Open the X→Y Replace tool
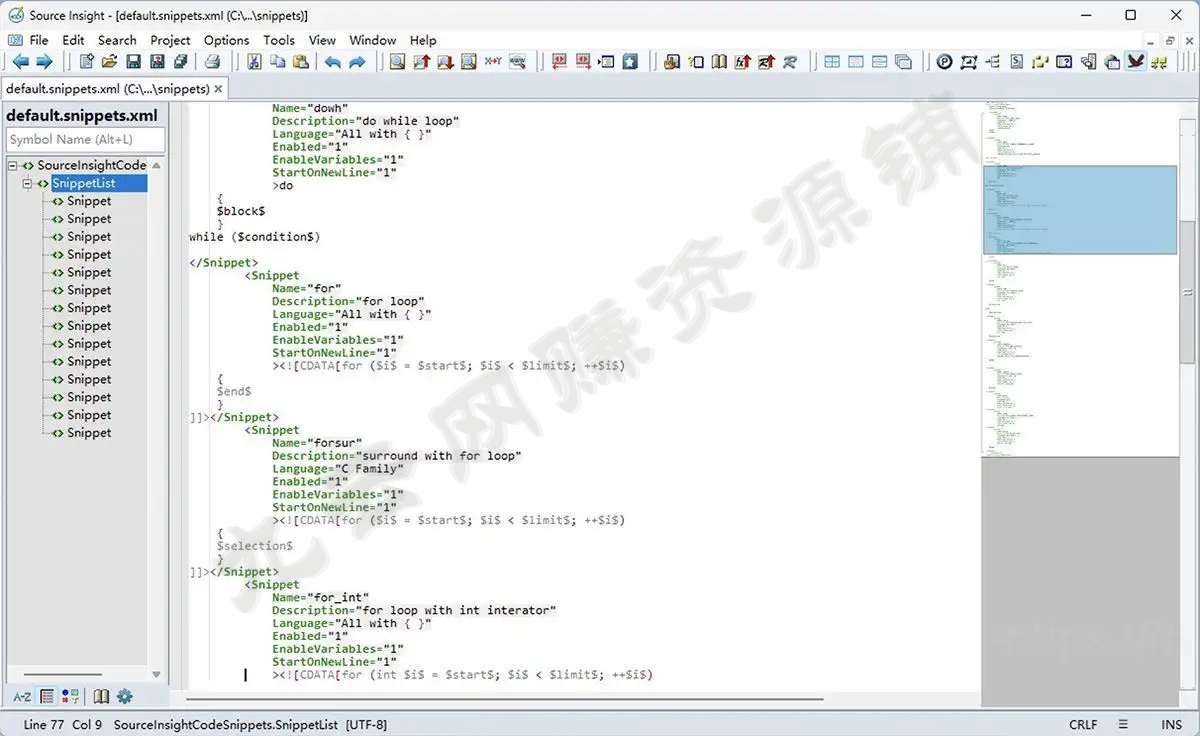The height and width of the screenshot is (736, 1200). point(493,62)
